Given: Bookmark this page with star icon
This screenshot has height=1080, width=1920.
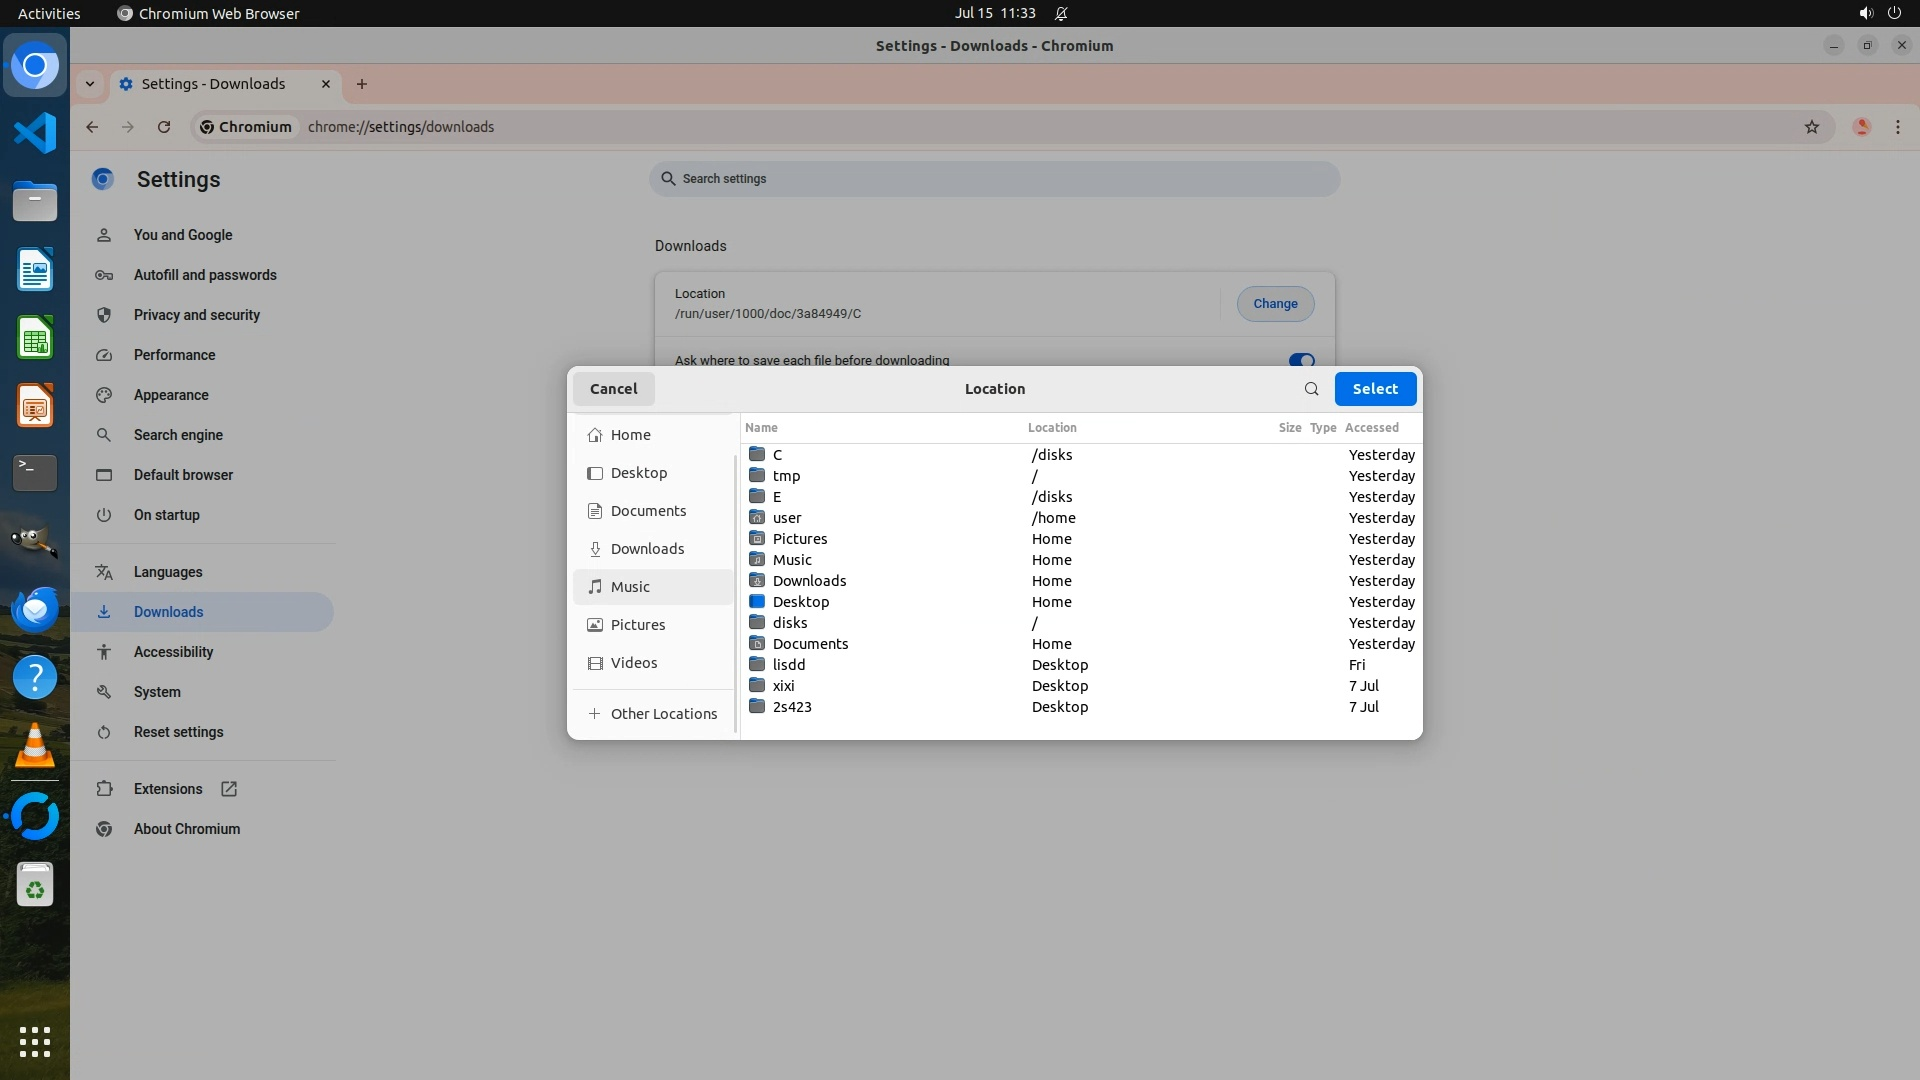Looking at the screenshot, I should click(1811, 127).
